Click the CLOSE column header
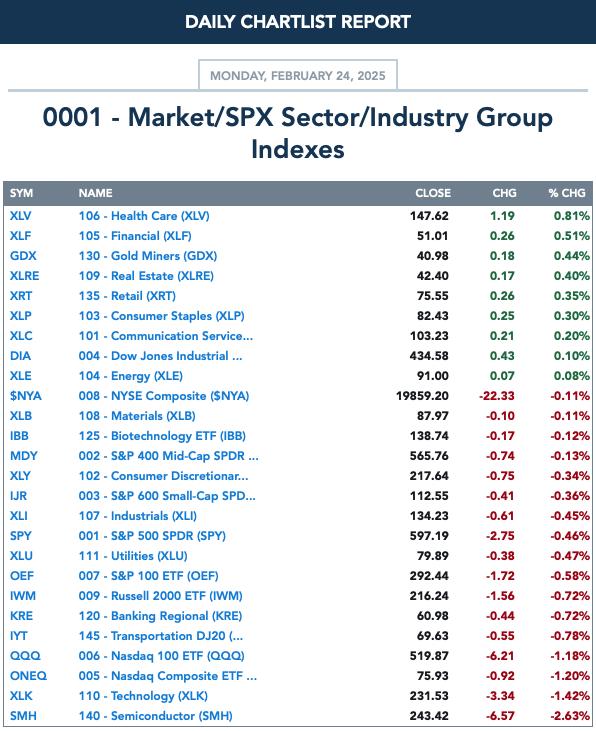 point(433,193)
